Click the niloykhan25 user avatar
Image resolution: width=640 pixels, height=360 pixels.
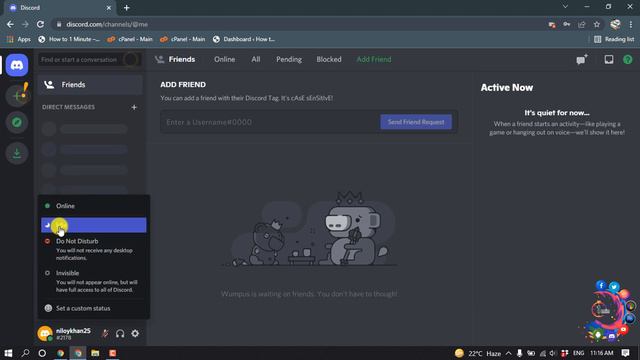pos(45,333)
